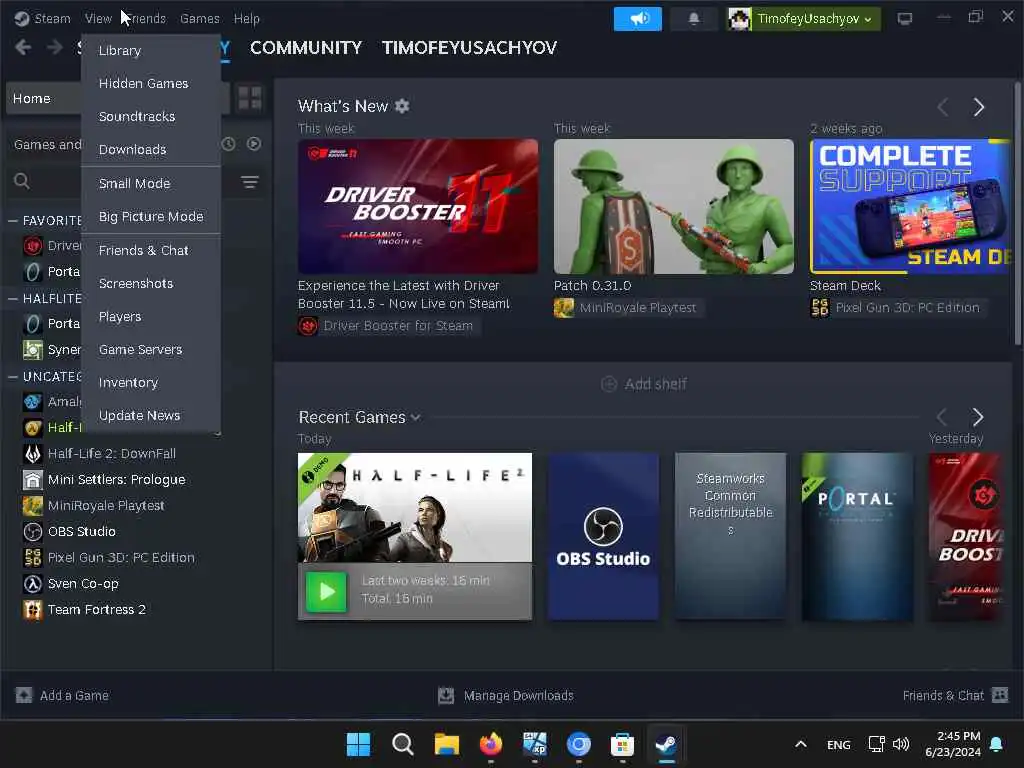The height and width of the screenshot is (768, 1024).
Task: Click TimofeyUsachyov avatar picture
Action: (739, 19)
